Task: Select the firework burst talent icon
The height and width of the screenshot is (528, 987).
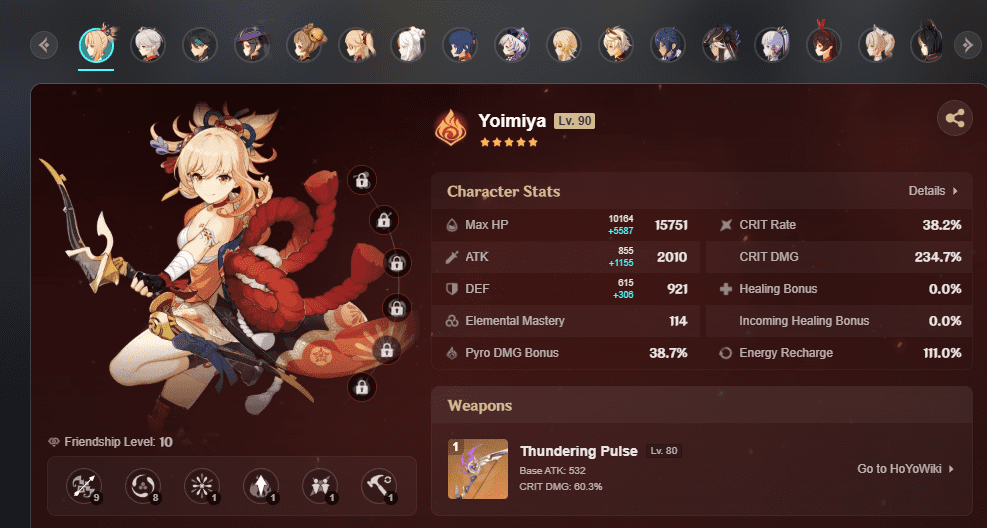Action: 202,486
